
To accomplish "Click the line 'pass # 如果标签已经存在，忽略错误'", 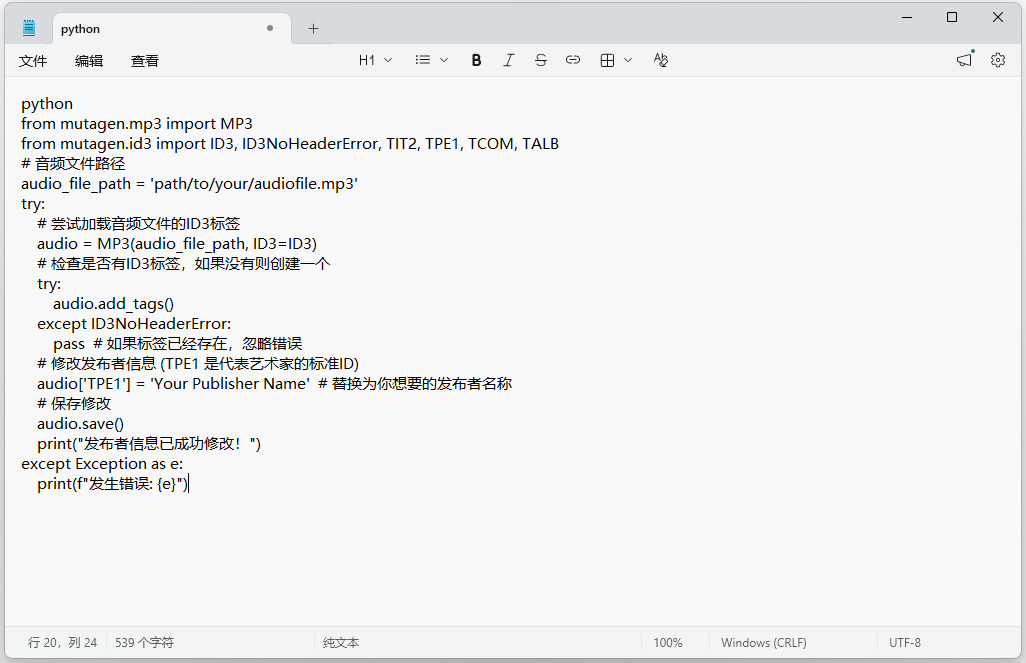I will [177, 344].
